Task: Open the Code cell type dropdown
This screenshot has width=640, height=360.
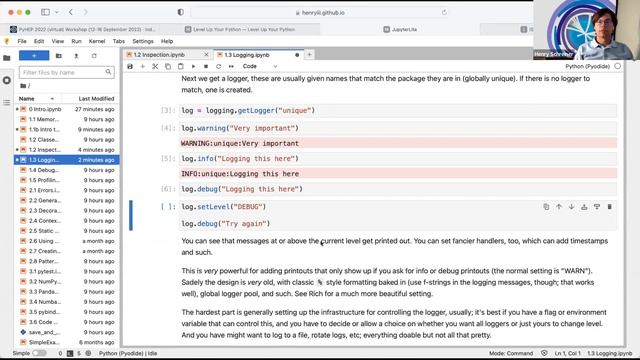Action: (x=260, y=66)
